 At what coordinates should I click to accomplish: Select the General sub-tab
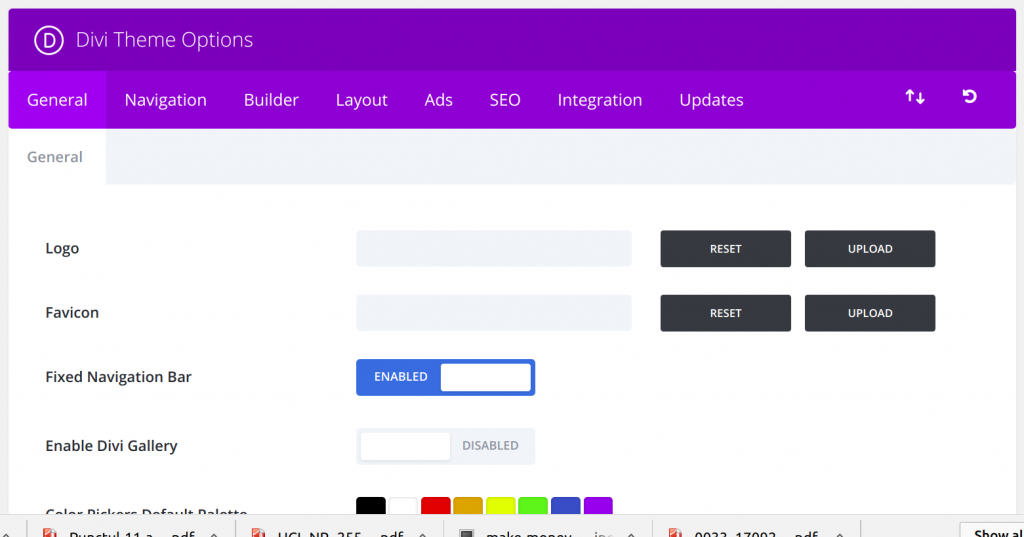tap(55, 157)
